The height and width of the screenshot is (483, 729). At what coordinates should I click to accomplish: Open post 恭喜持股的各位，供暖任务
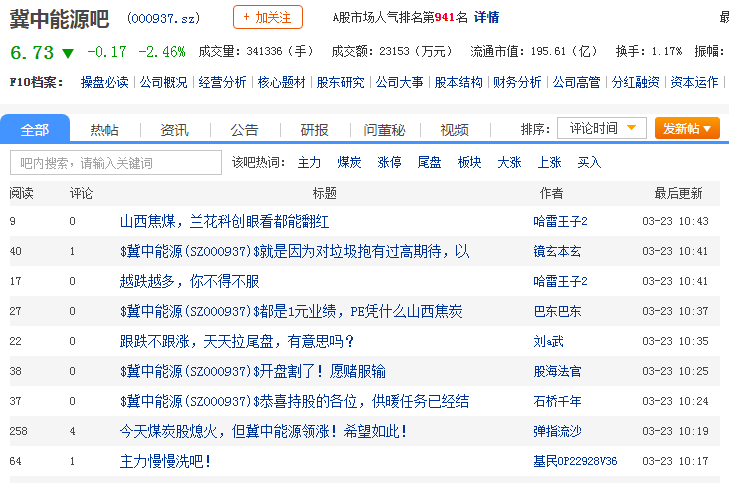[294, 401]
